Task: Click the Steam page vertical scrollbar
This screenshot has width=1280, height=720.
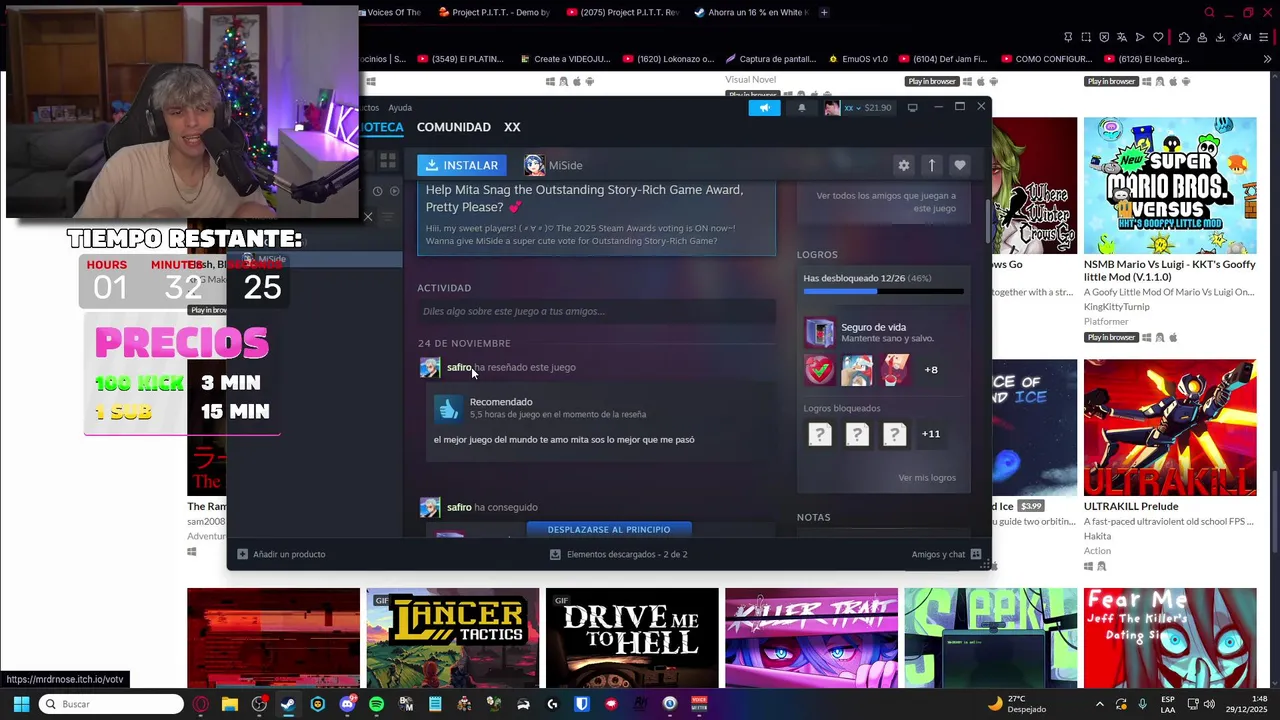Action: pos(987,225)
